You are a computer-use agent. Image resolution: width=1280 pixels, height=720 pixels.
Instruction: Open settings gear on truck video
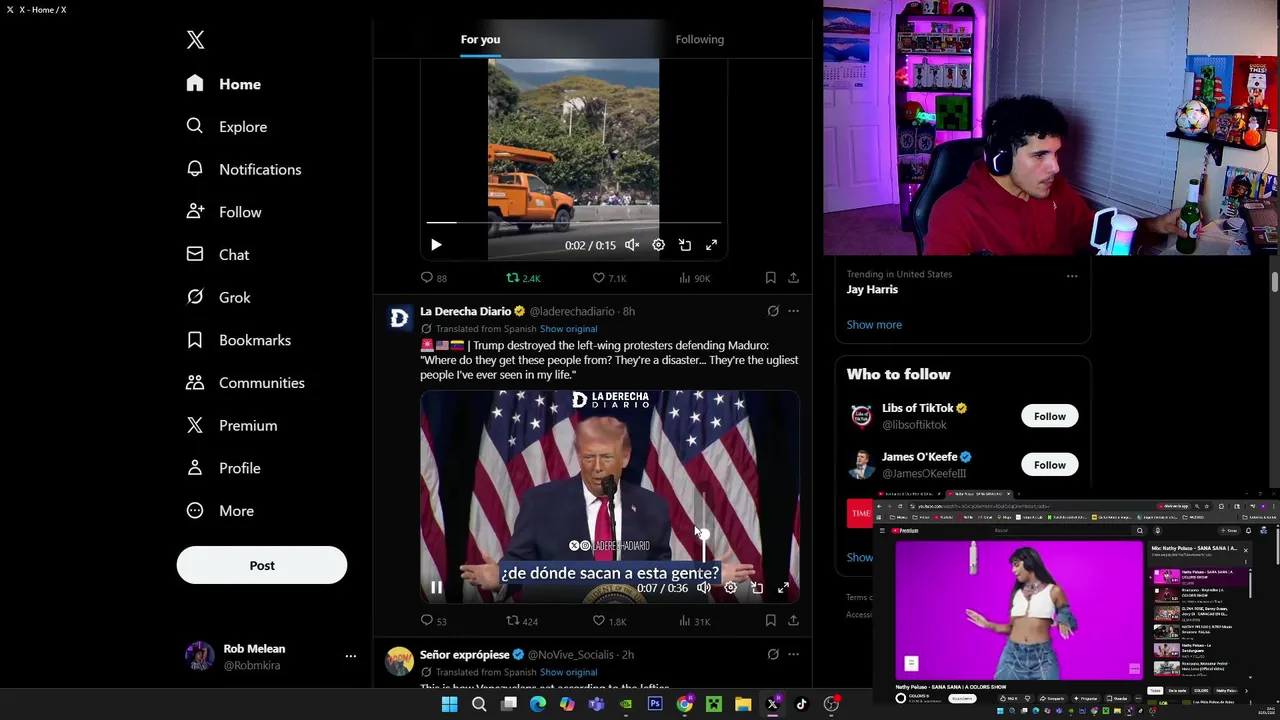[658, 245]
